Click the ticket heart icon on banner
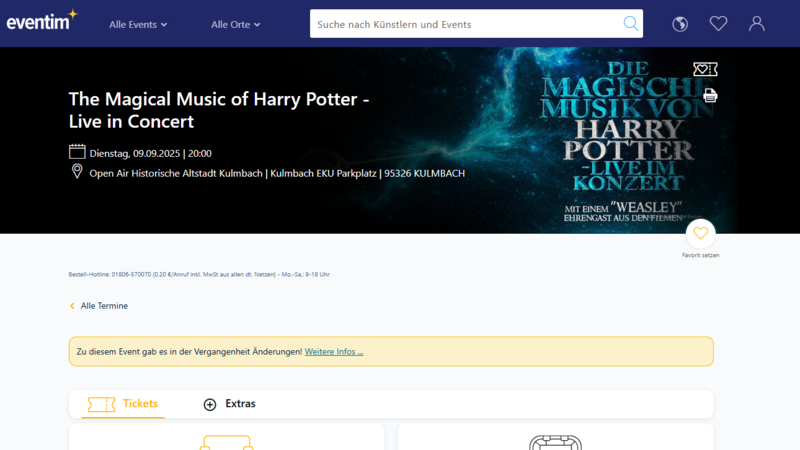 pos(705,69)
